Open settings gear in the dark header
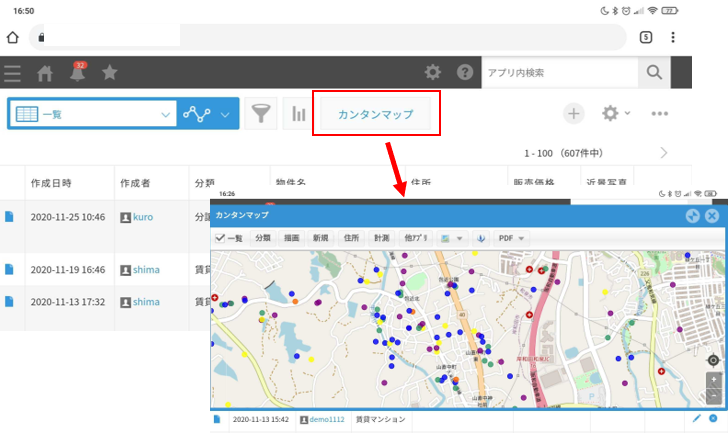The height and width of the screenshot is (433, 728). [x=433, y=72]
